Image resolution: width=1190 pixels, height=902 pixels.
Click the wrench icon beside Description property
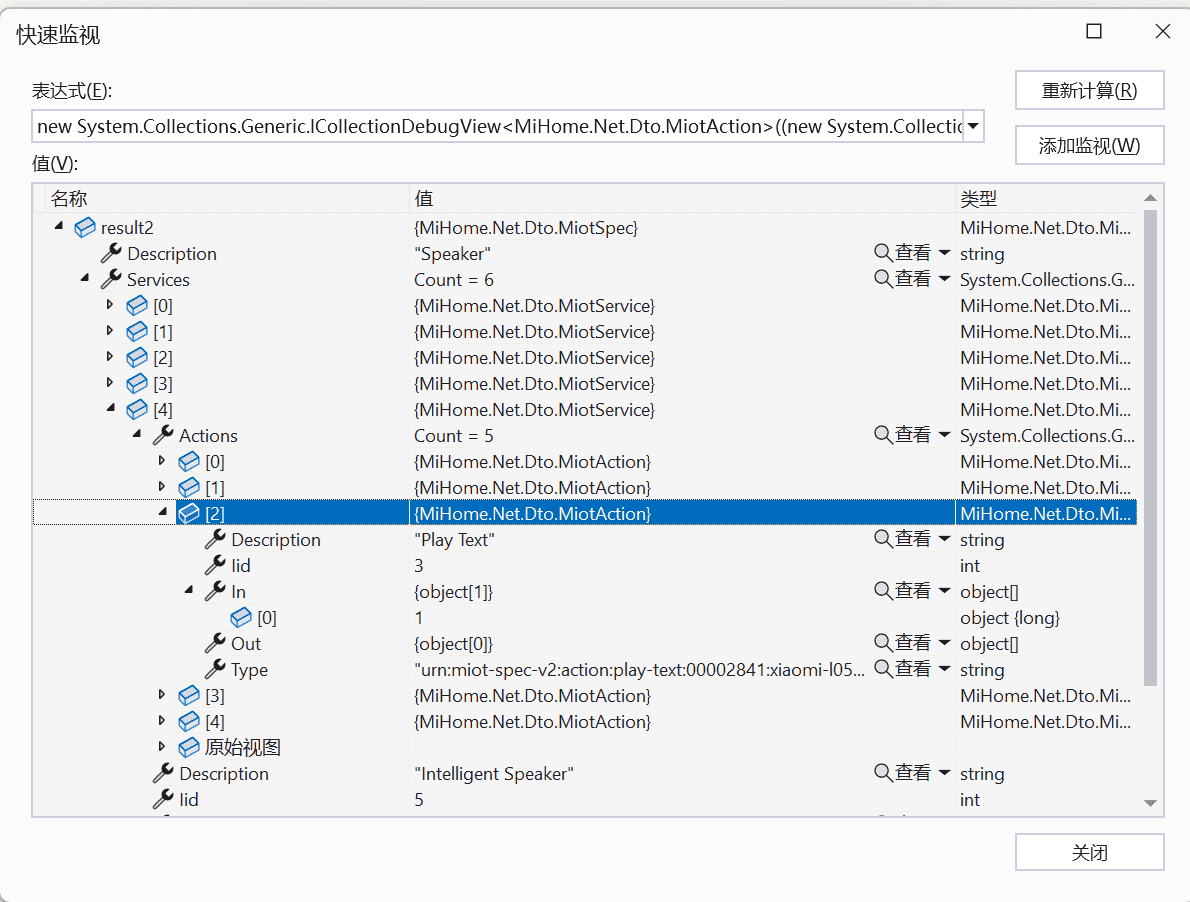tap(110, 253)
